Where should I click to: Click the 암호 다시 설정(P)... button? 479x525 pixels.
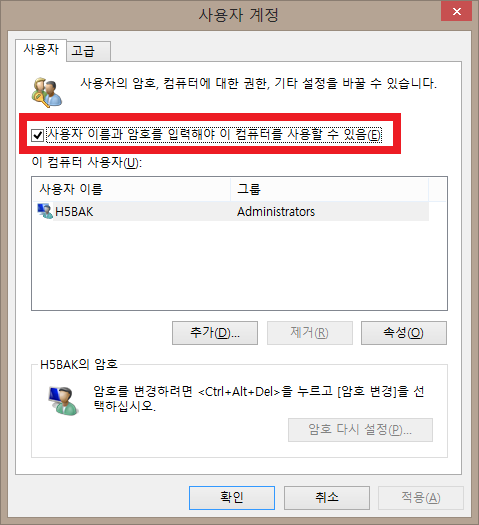[x=360, y=430]
